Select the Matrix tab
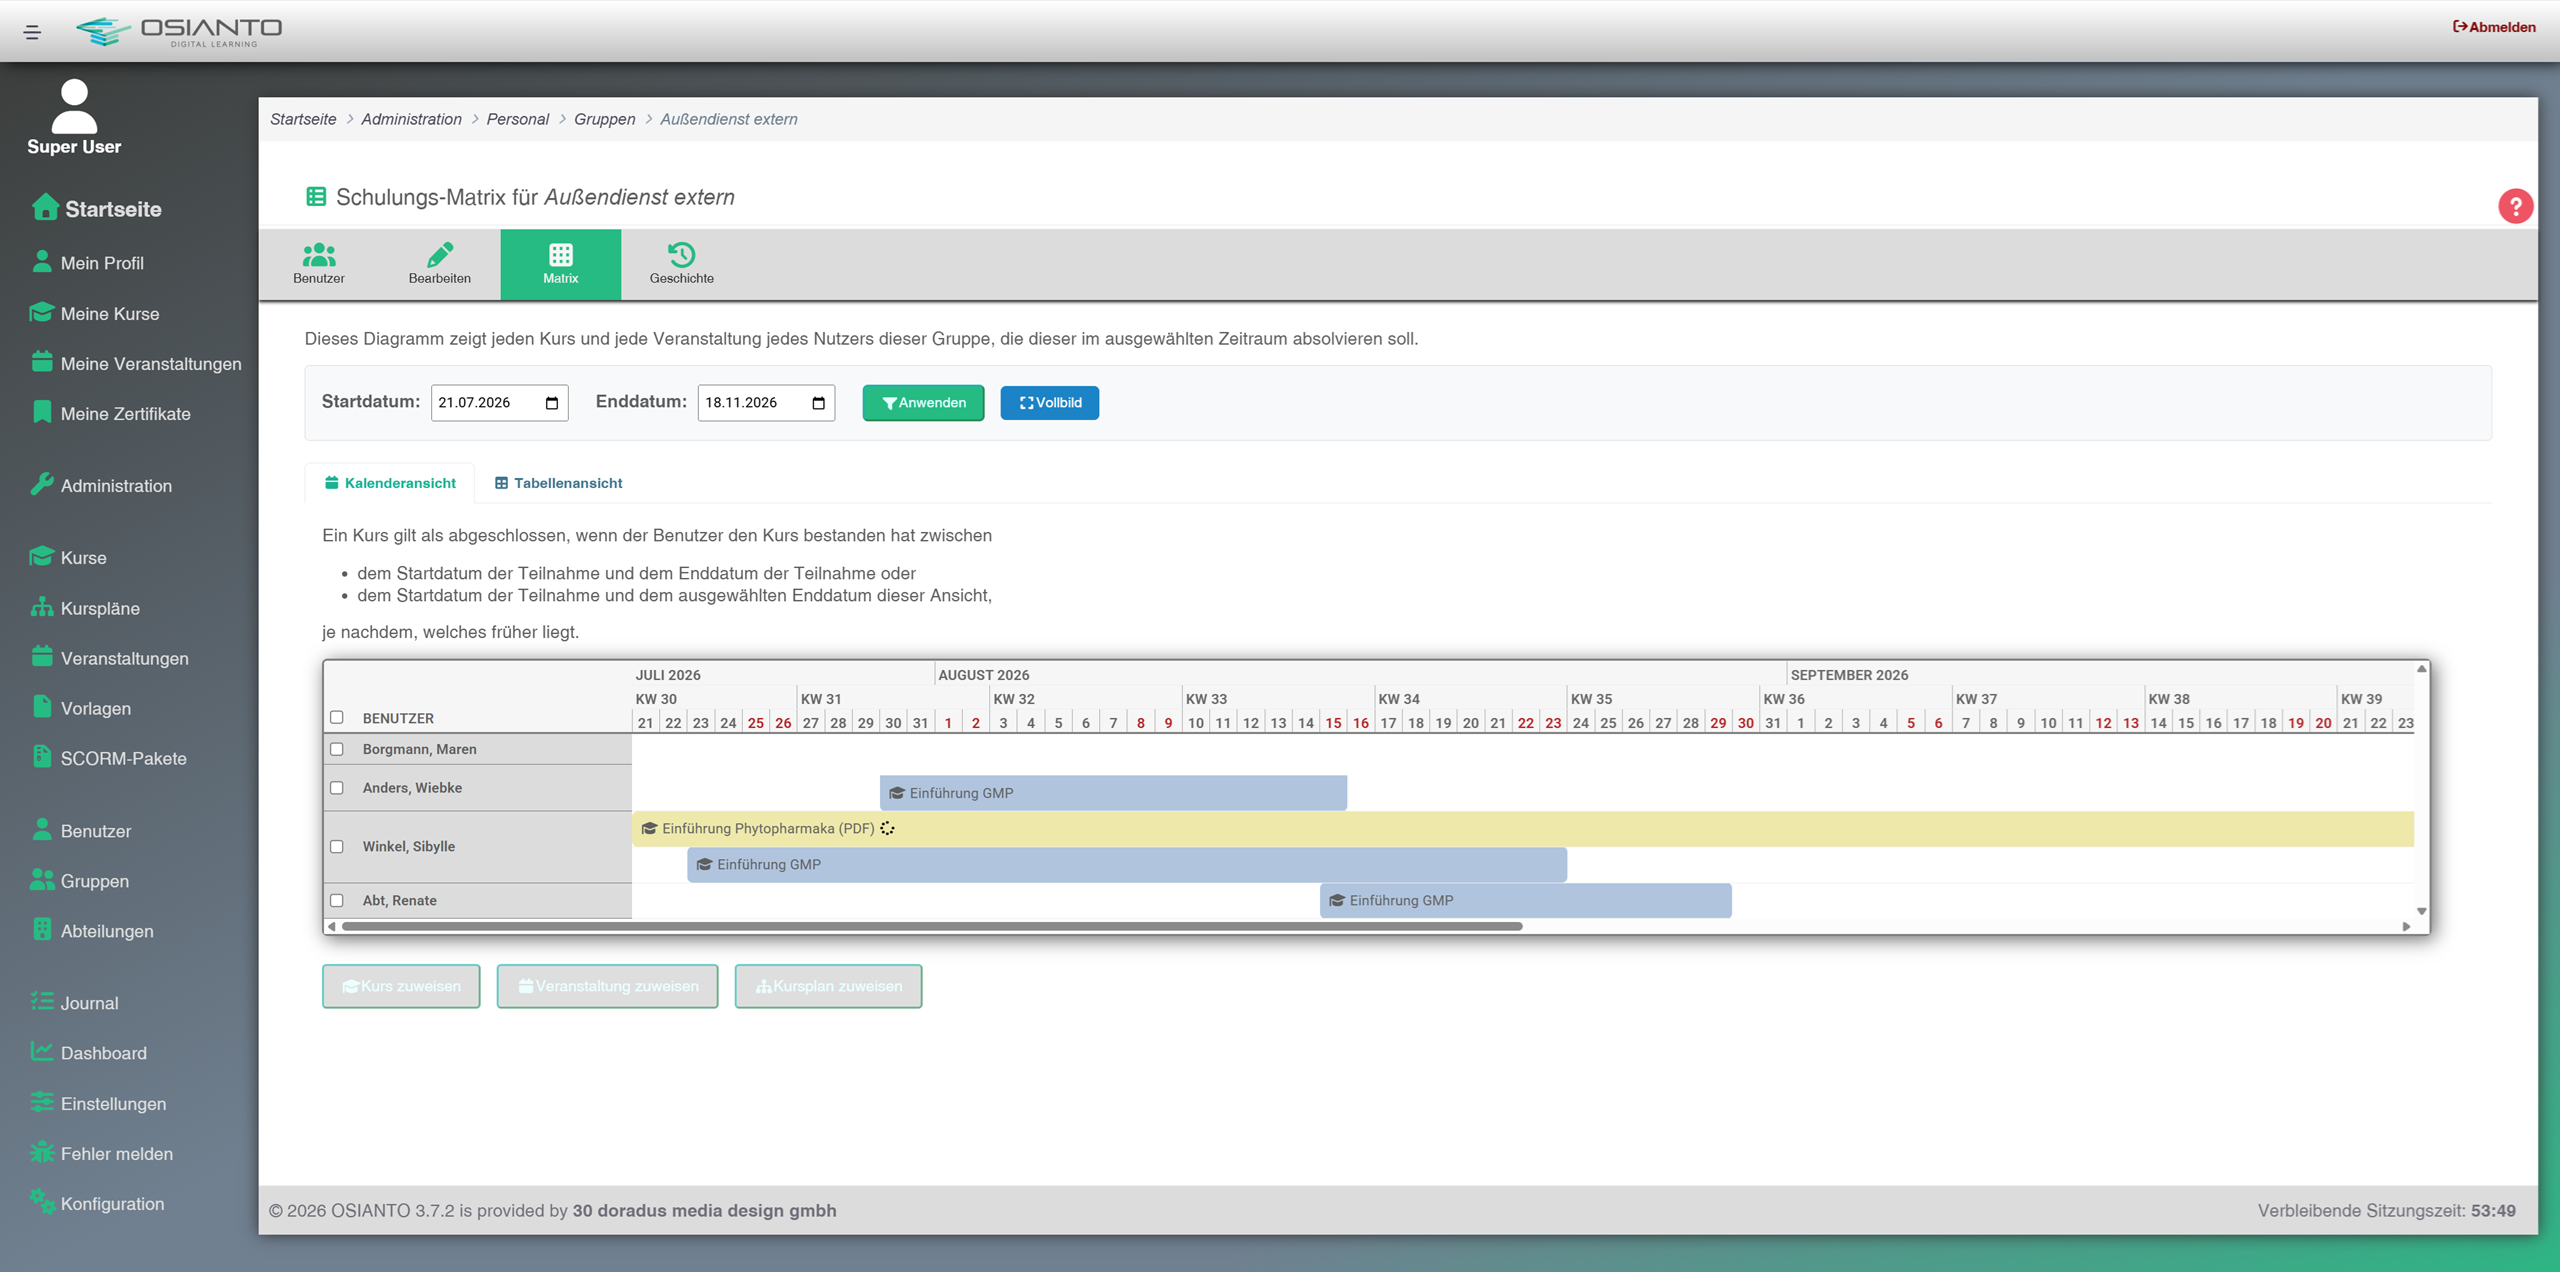Screen dimensions: 2560x1272 [x=561, y=264]
